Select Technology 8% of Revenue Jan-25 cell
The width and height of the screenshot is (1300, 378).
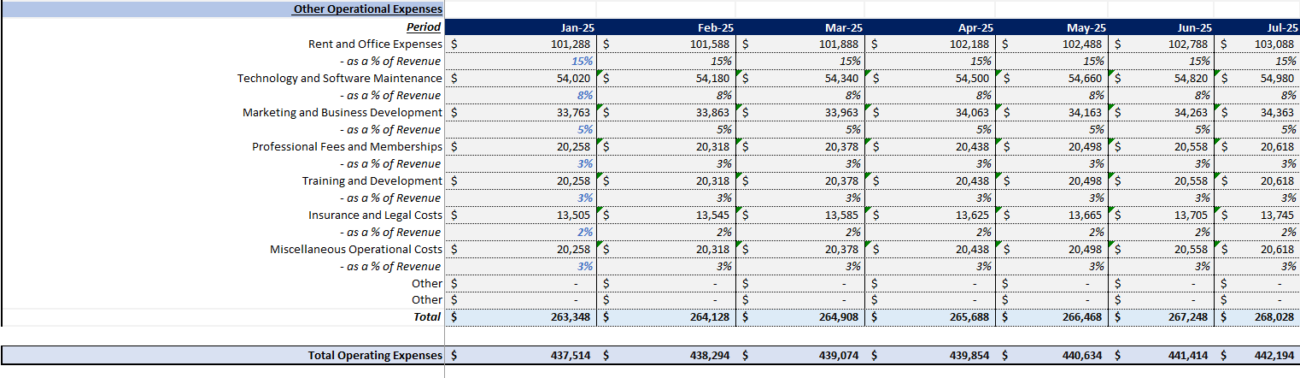[x=521, y=95]
